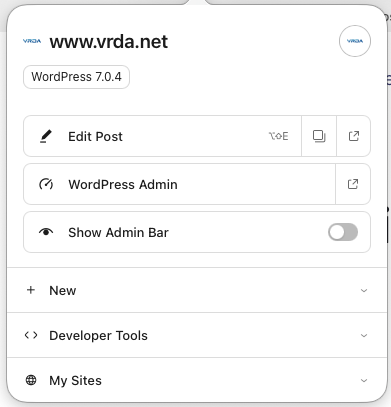Click the eye icon next to Show Admin Bar
This screenshot has height=407, width=391.
click(x=46, y=232)
